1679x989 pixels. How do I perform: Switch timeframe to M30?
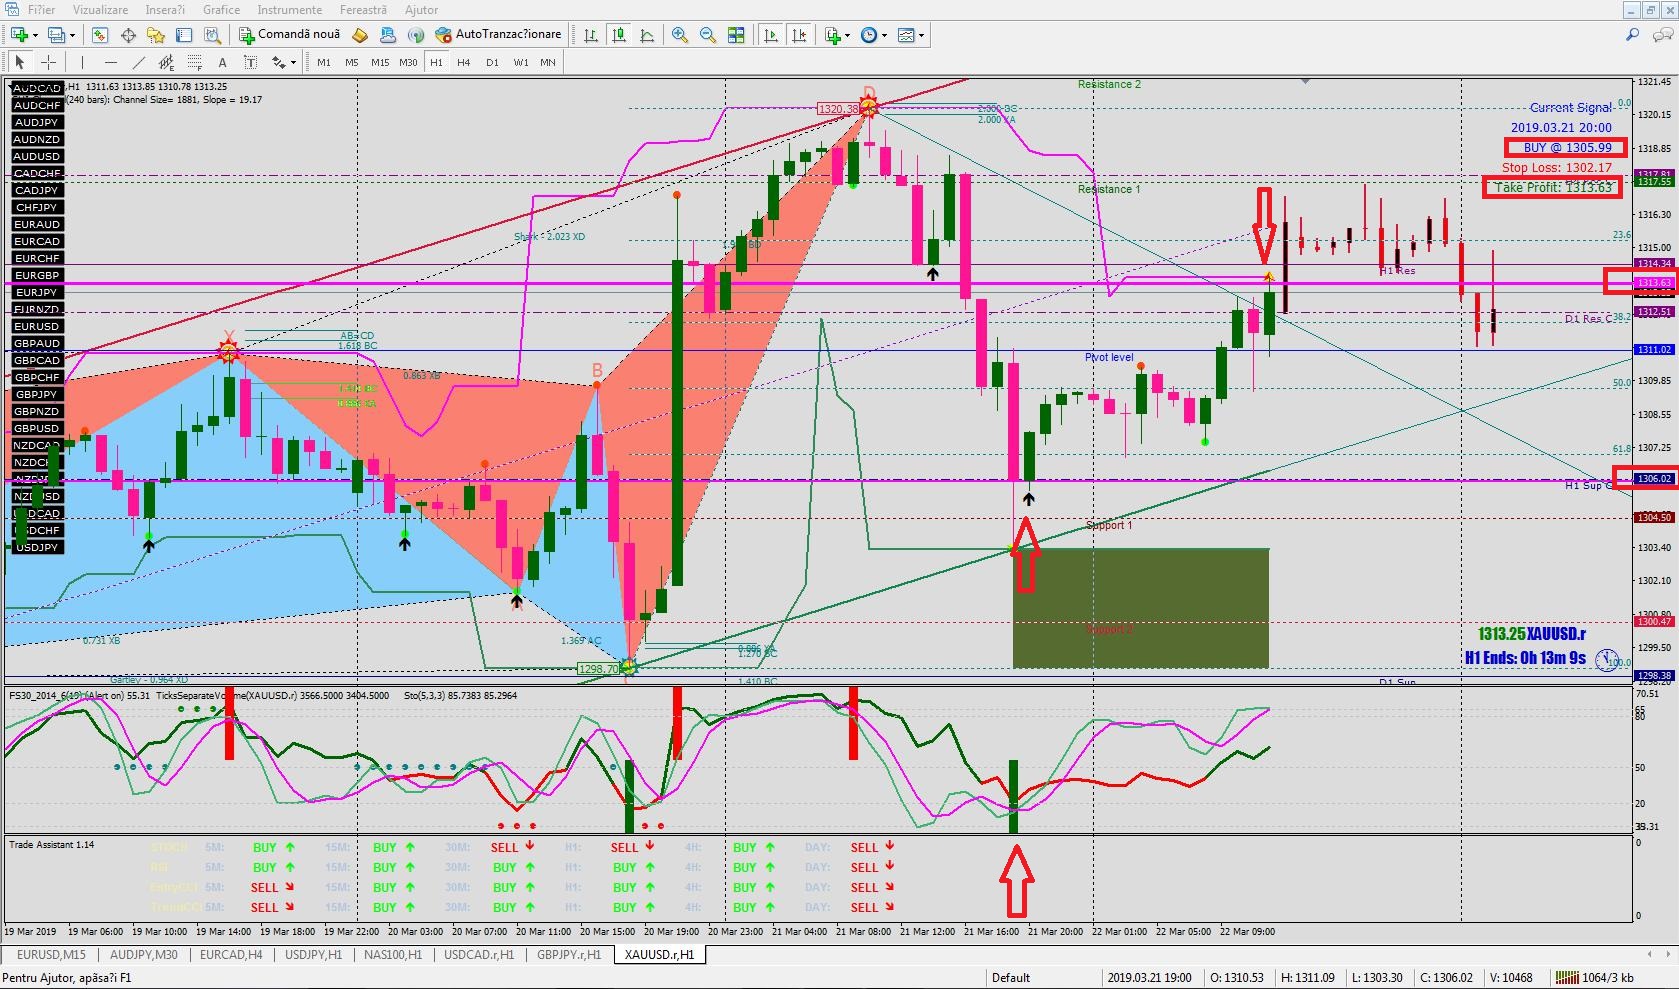408,62
